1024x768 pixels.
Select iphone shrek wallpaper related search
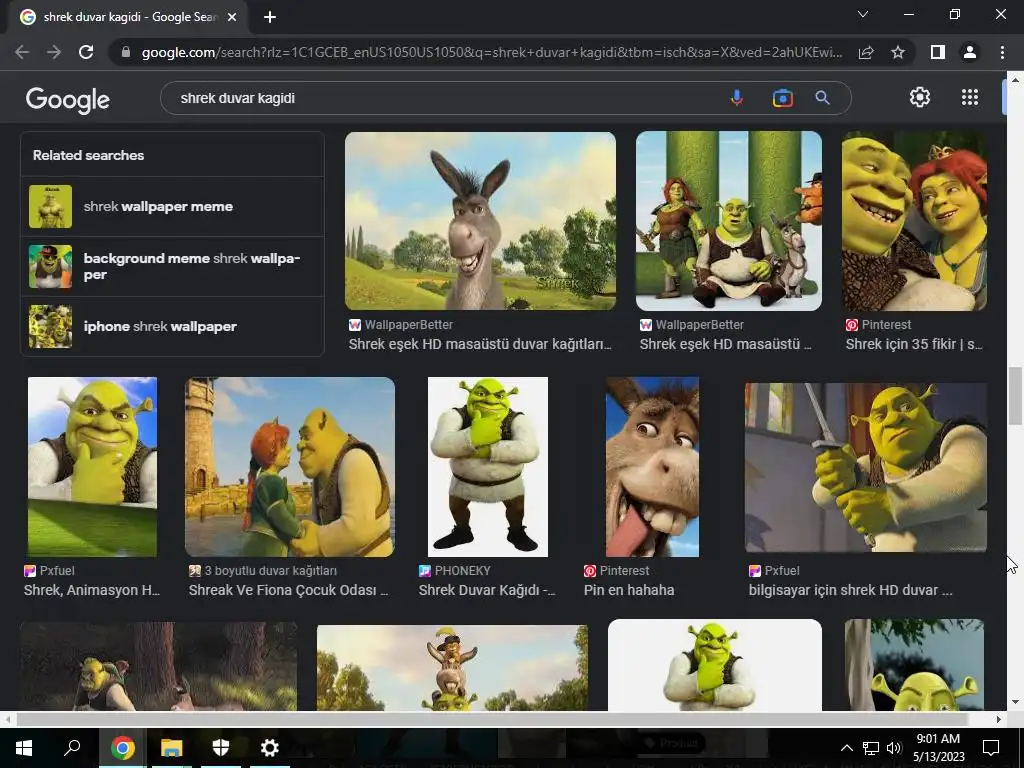pos(172,327)
